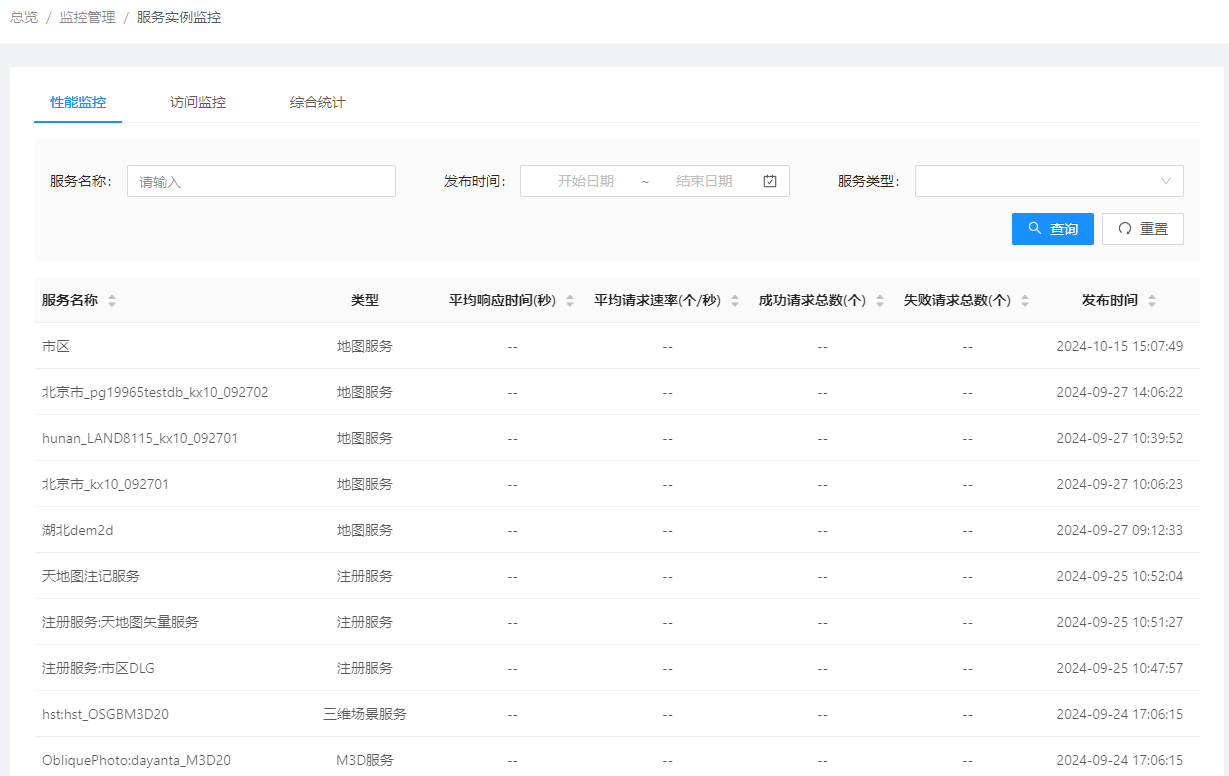Select the 天地图注记服务 service name
This screenshot has height=776, width=1229.
91,576
